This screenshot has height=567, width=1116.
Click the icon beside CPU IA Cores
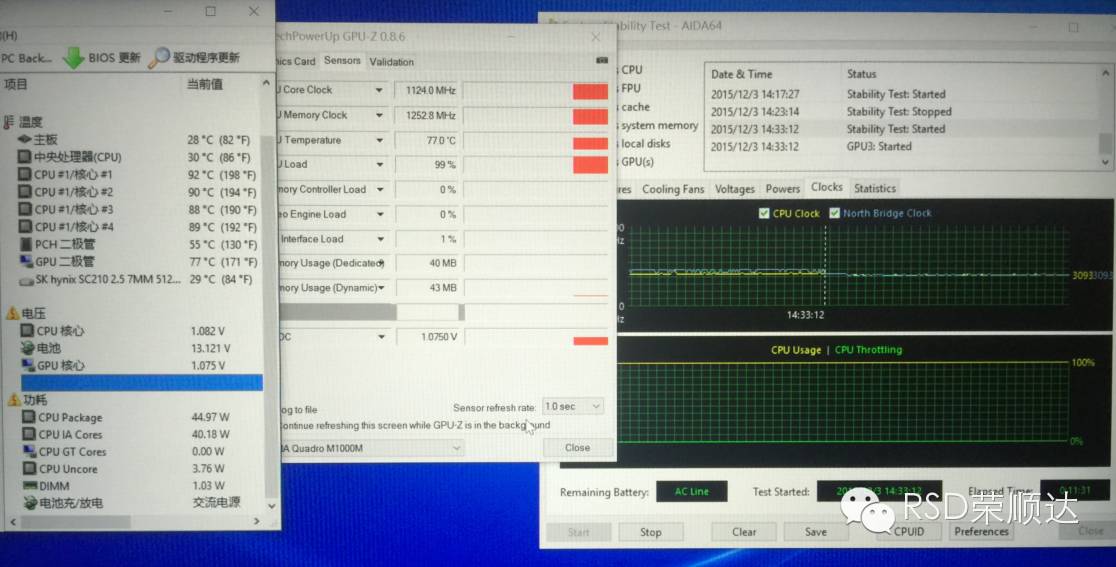click(28, 434)
